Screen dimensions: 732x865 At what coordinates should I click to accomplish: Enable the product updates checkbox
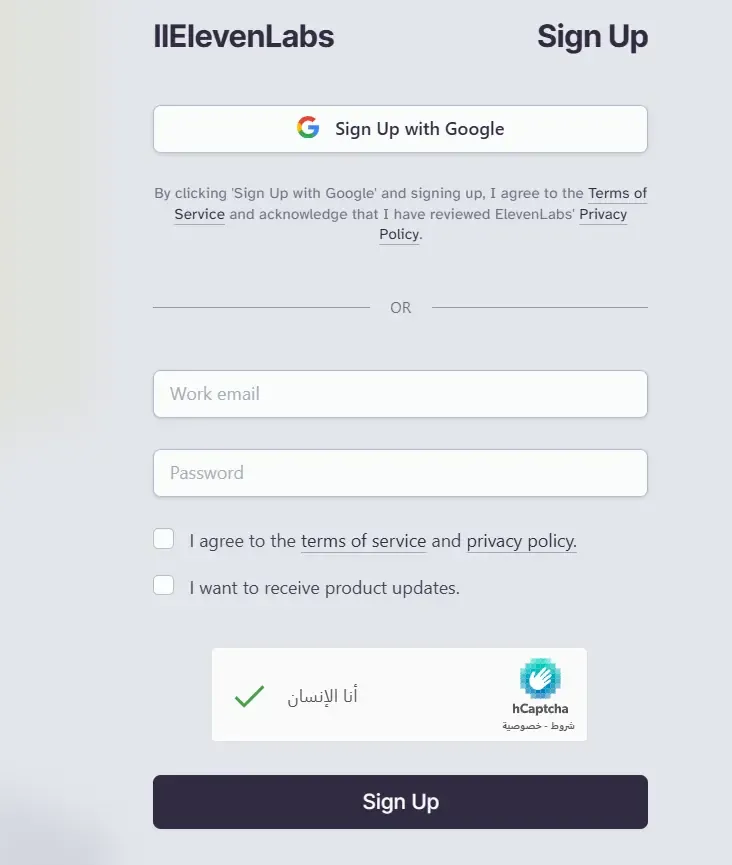coord(164,586)
